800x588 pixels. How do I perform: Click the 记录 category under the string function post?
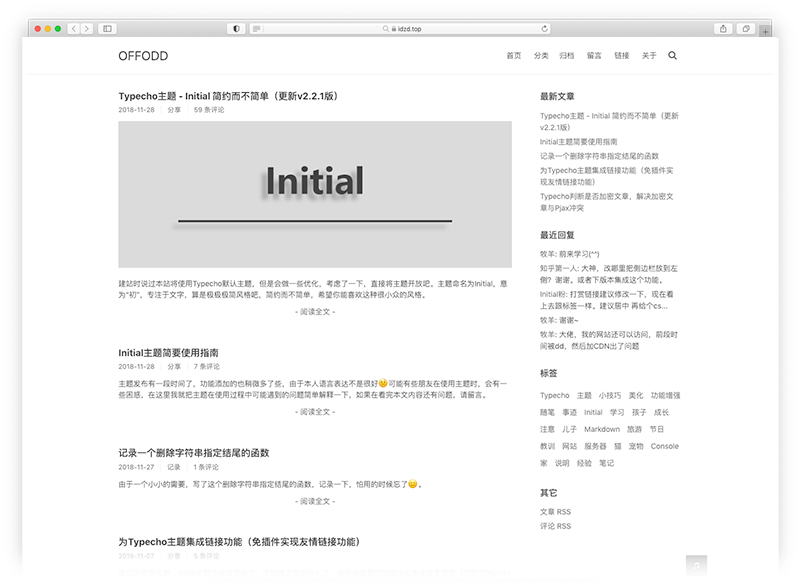coord(174,467)
